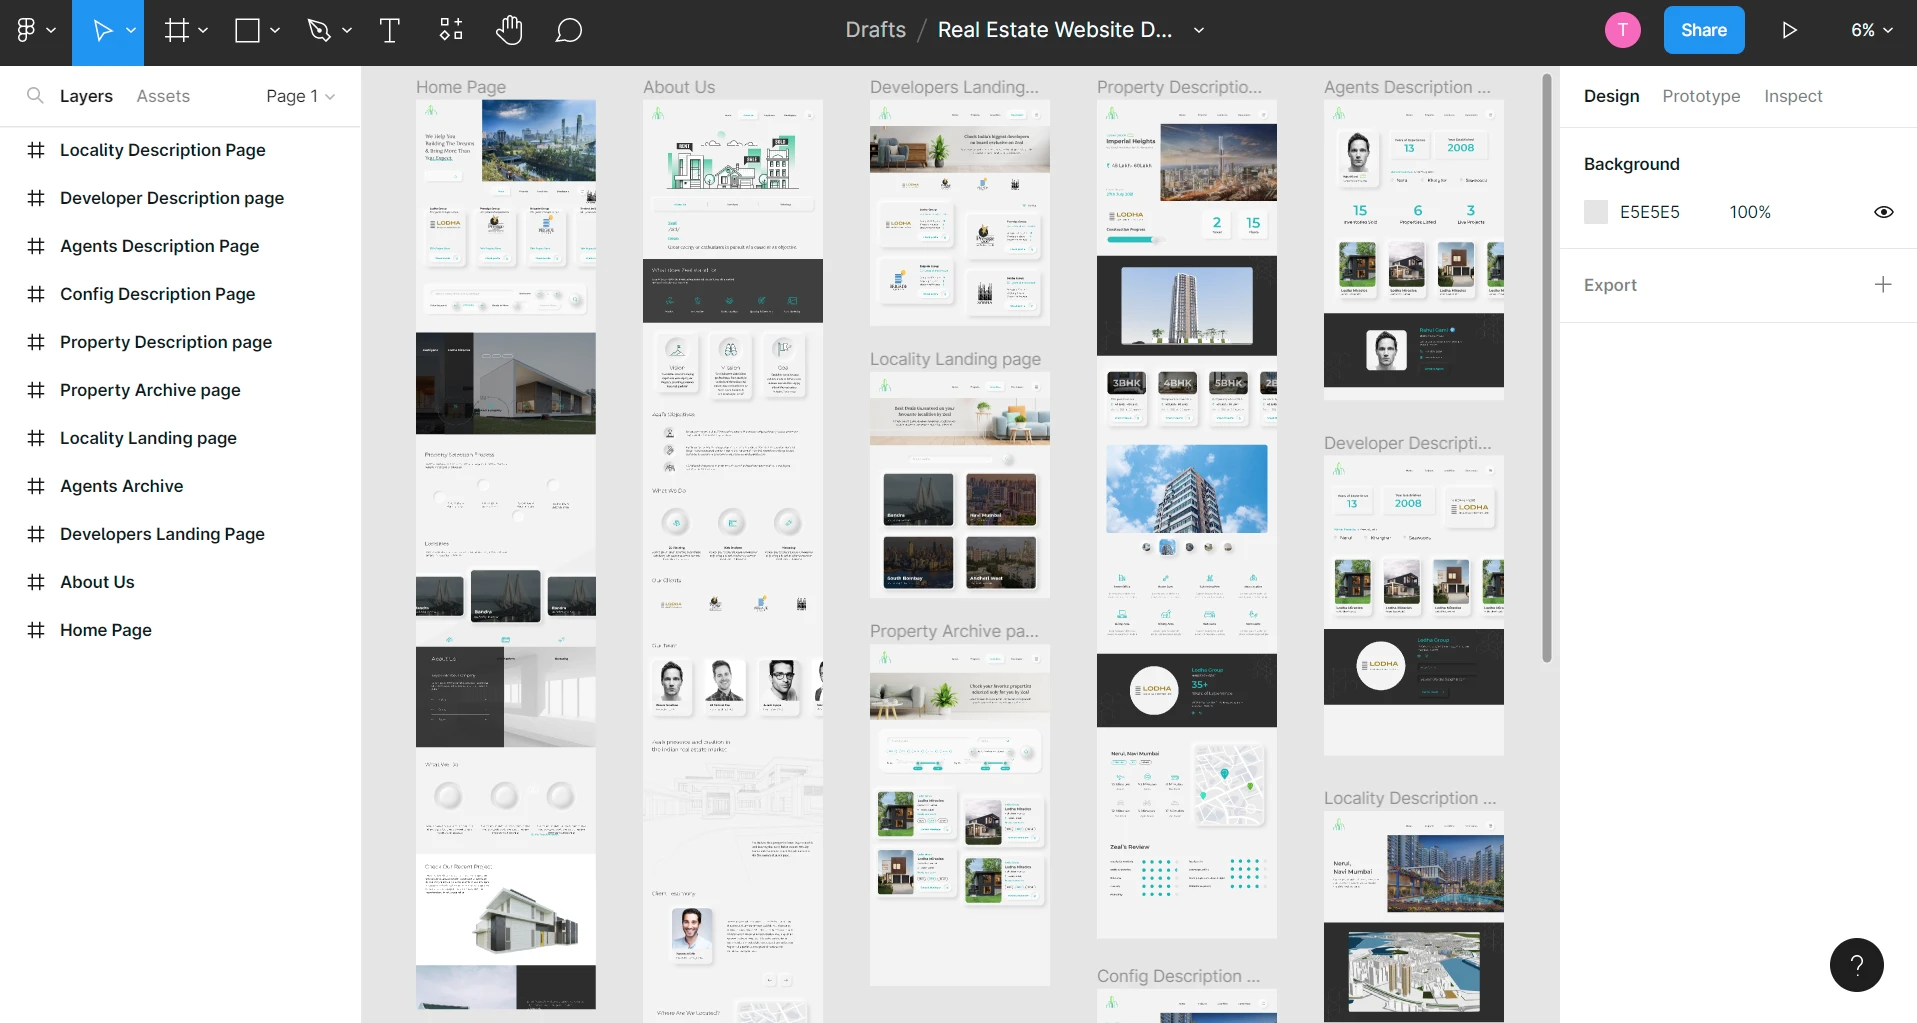Select the About Us frame on canvas
This screenshot has width=1917, height=1023.
pyautogui.click(x=733, y=560)
